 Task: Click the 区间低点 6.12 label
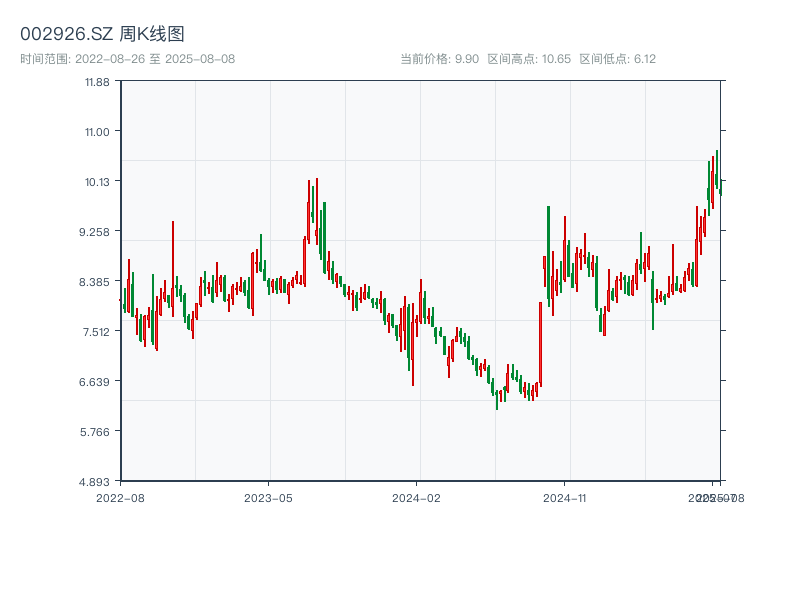617,59
